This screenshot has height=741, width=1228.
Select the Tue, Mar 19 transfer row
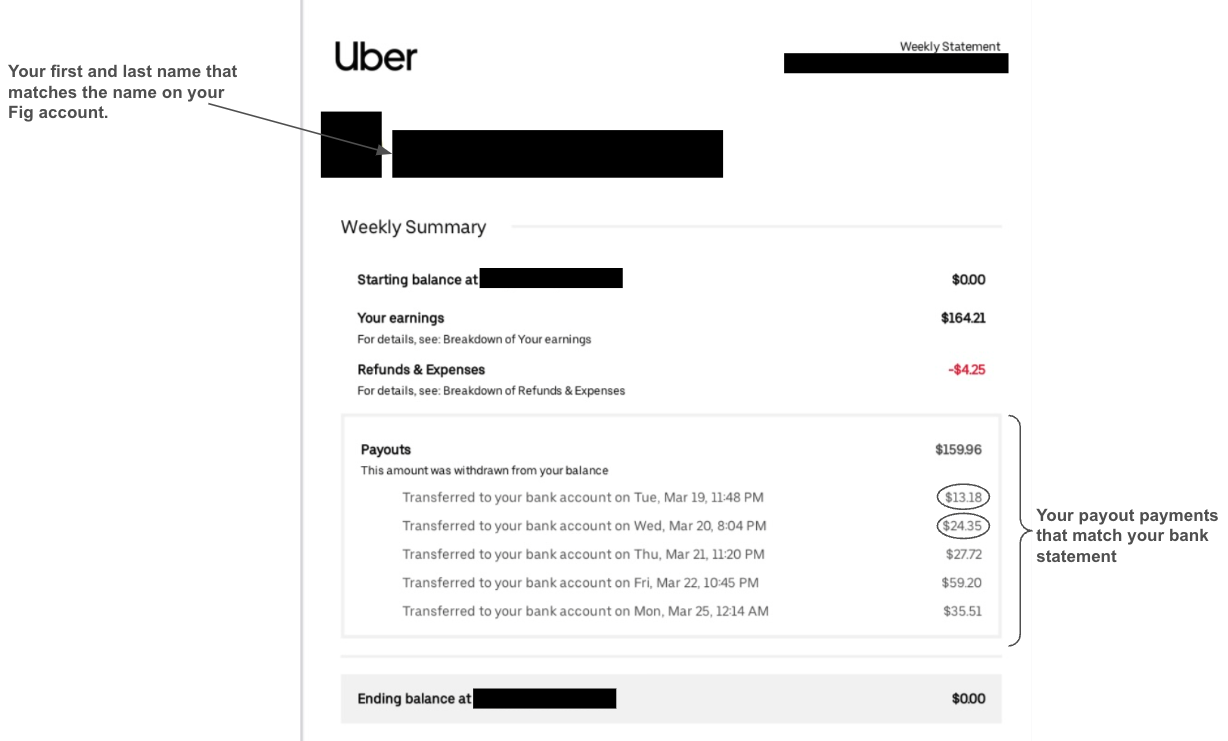click(583, 497)
